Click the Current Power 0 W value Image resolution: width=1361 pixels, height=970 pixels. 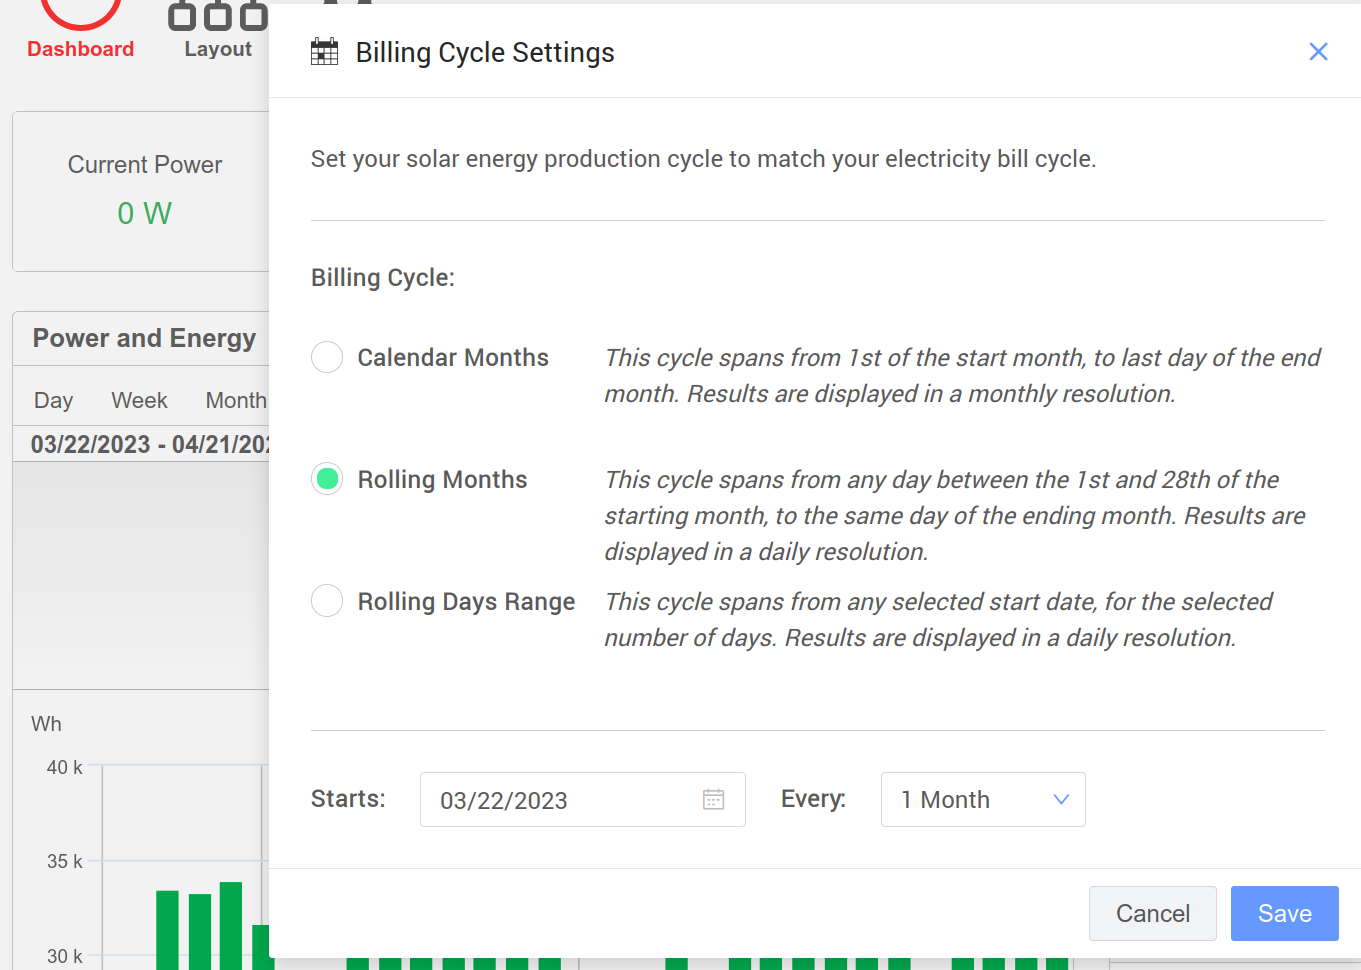(144, 213)
